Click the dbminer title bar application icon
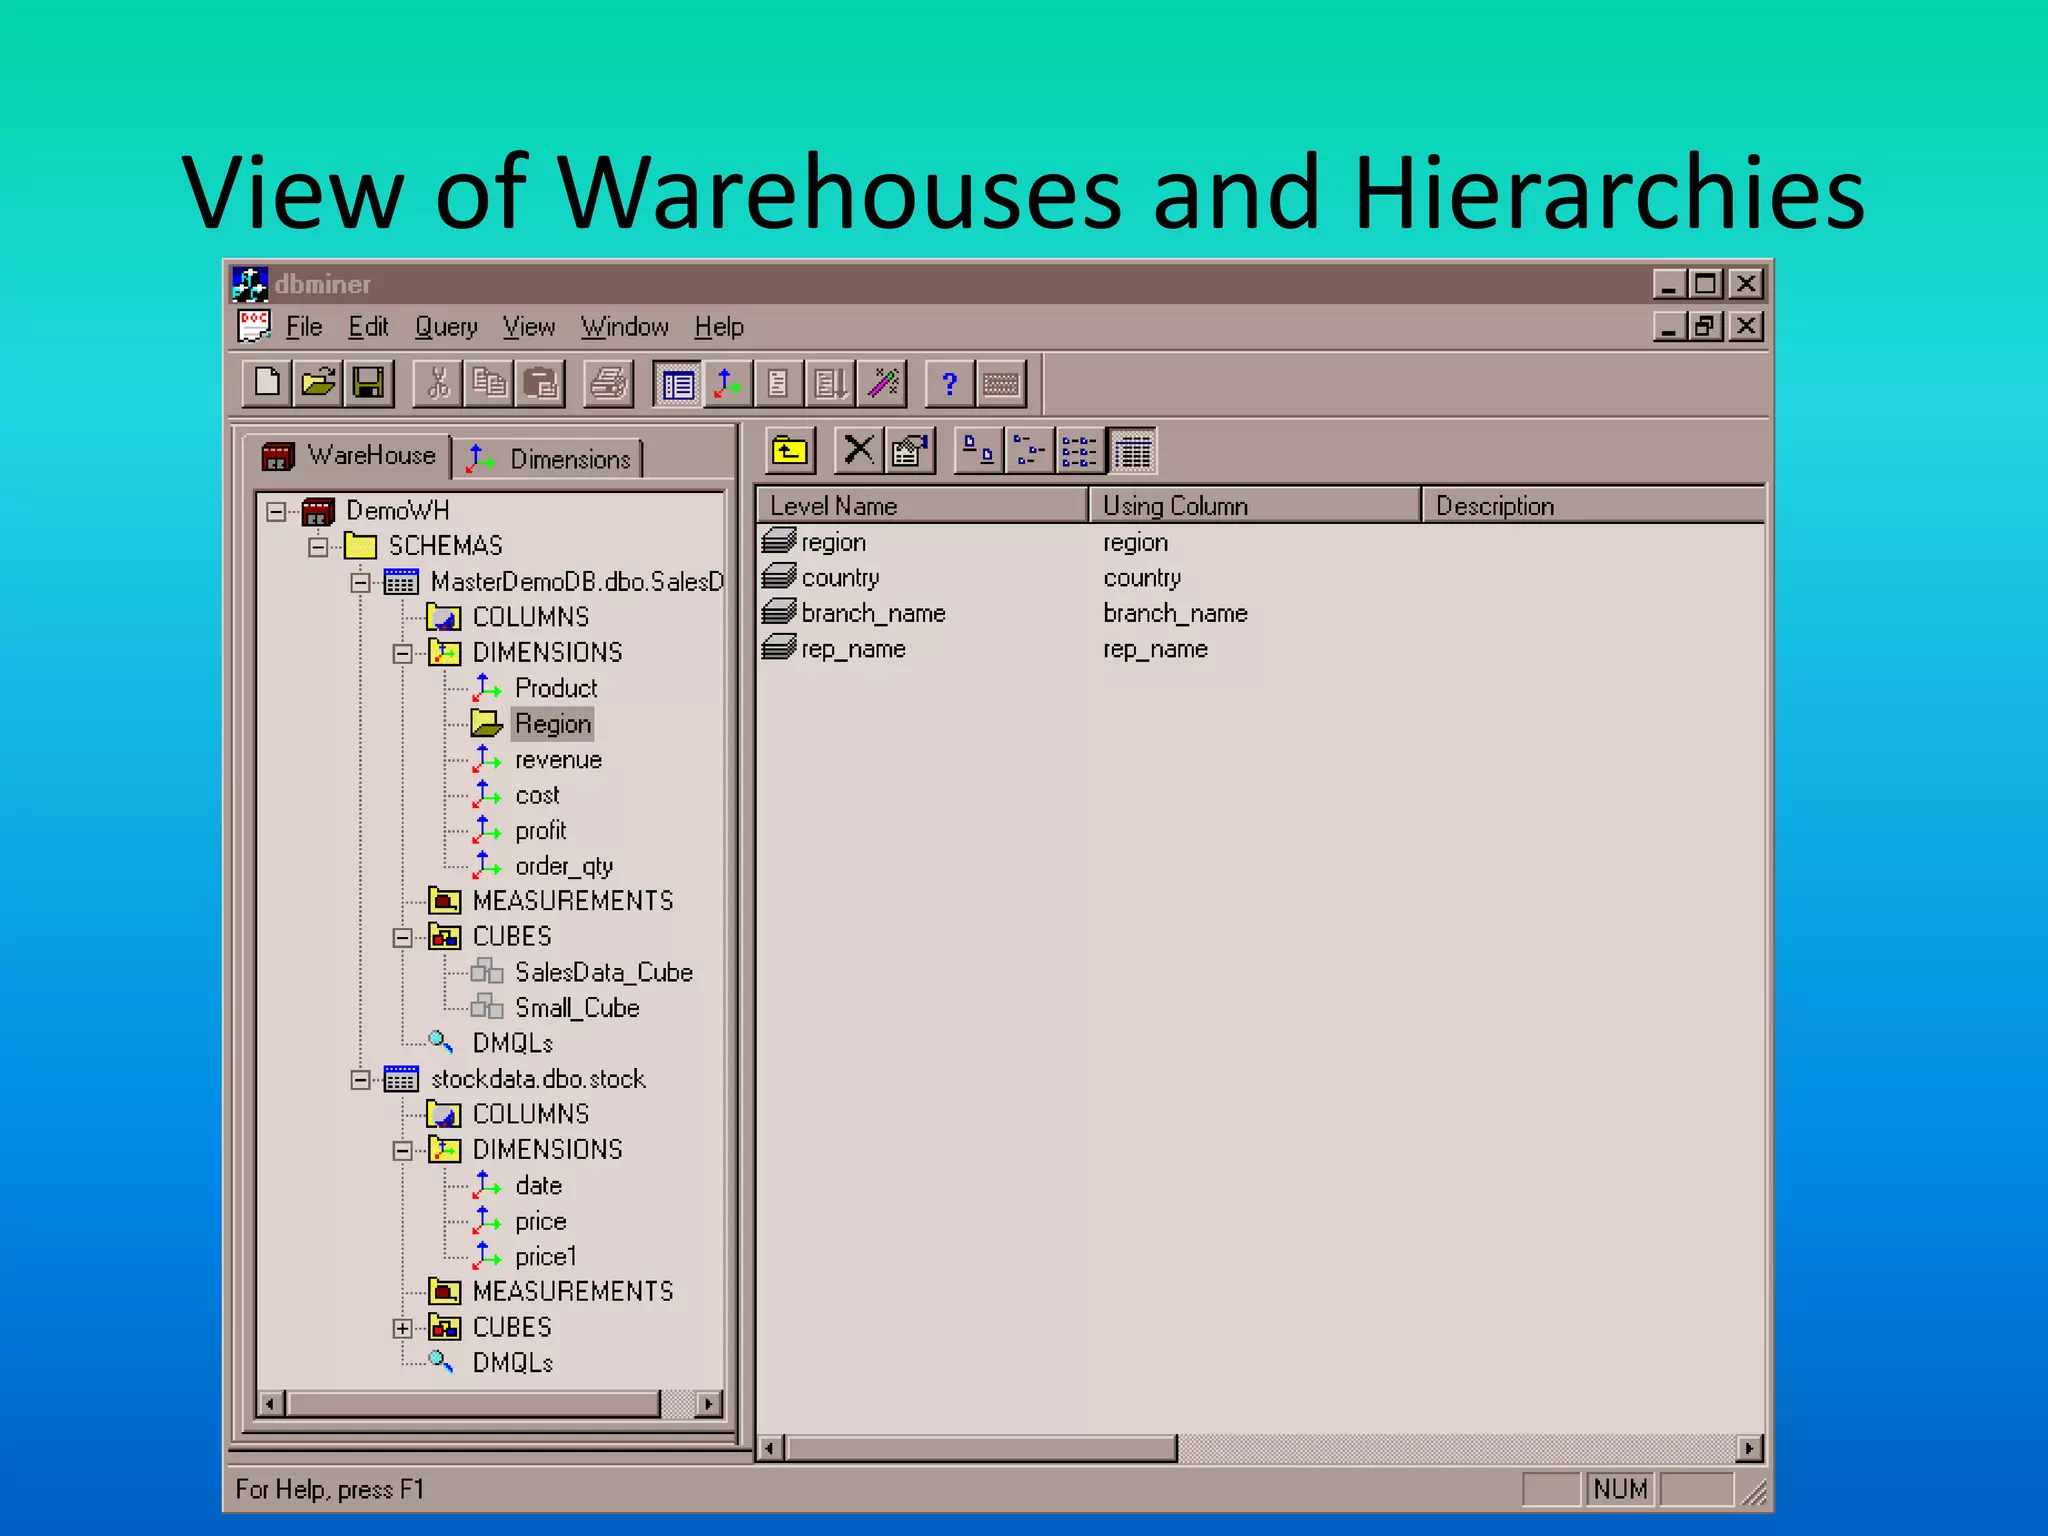Viewport: 2048px width, 1536px height. point(250,284)
